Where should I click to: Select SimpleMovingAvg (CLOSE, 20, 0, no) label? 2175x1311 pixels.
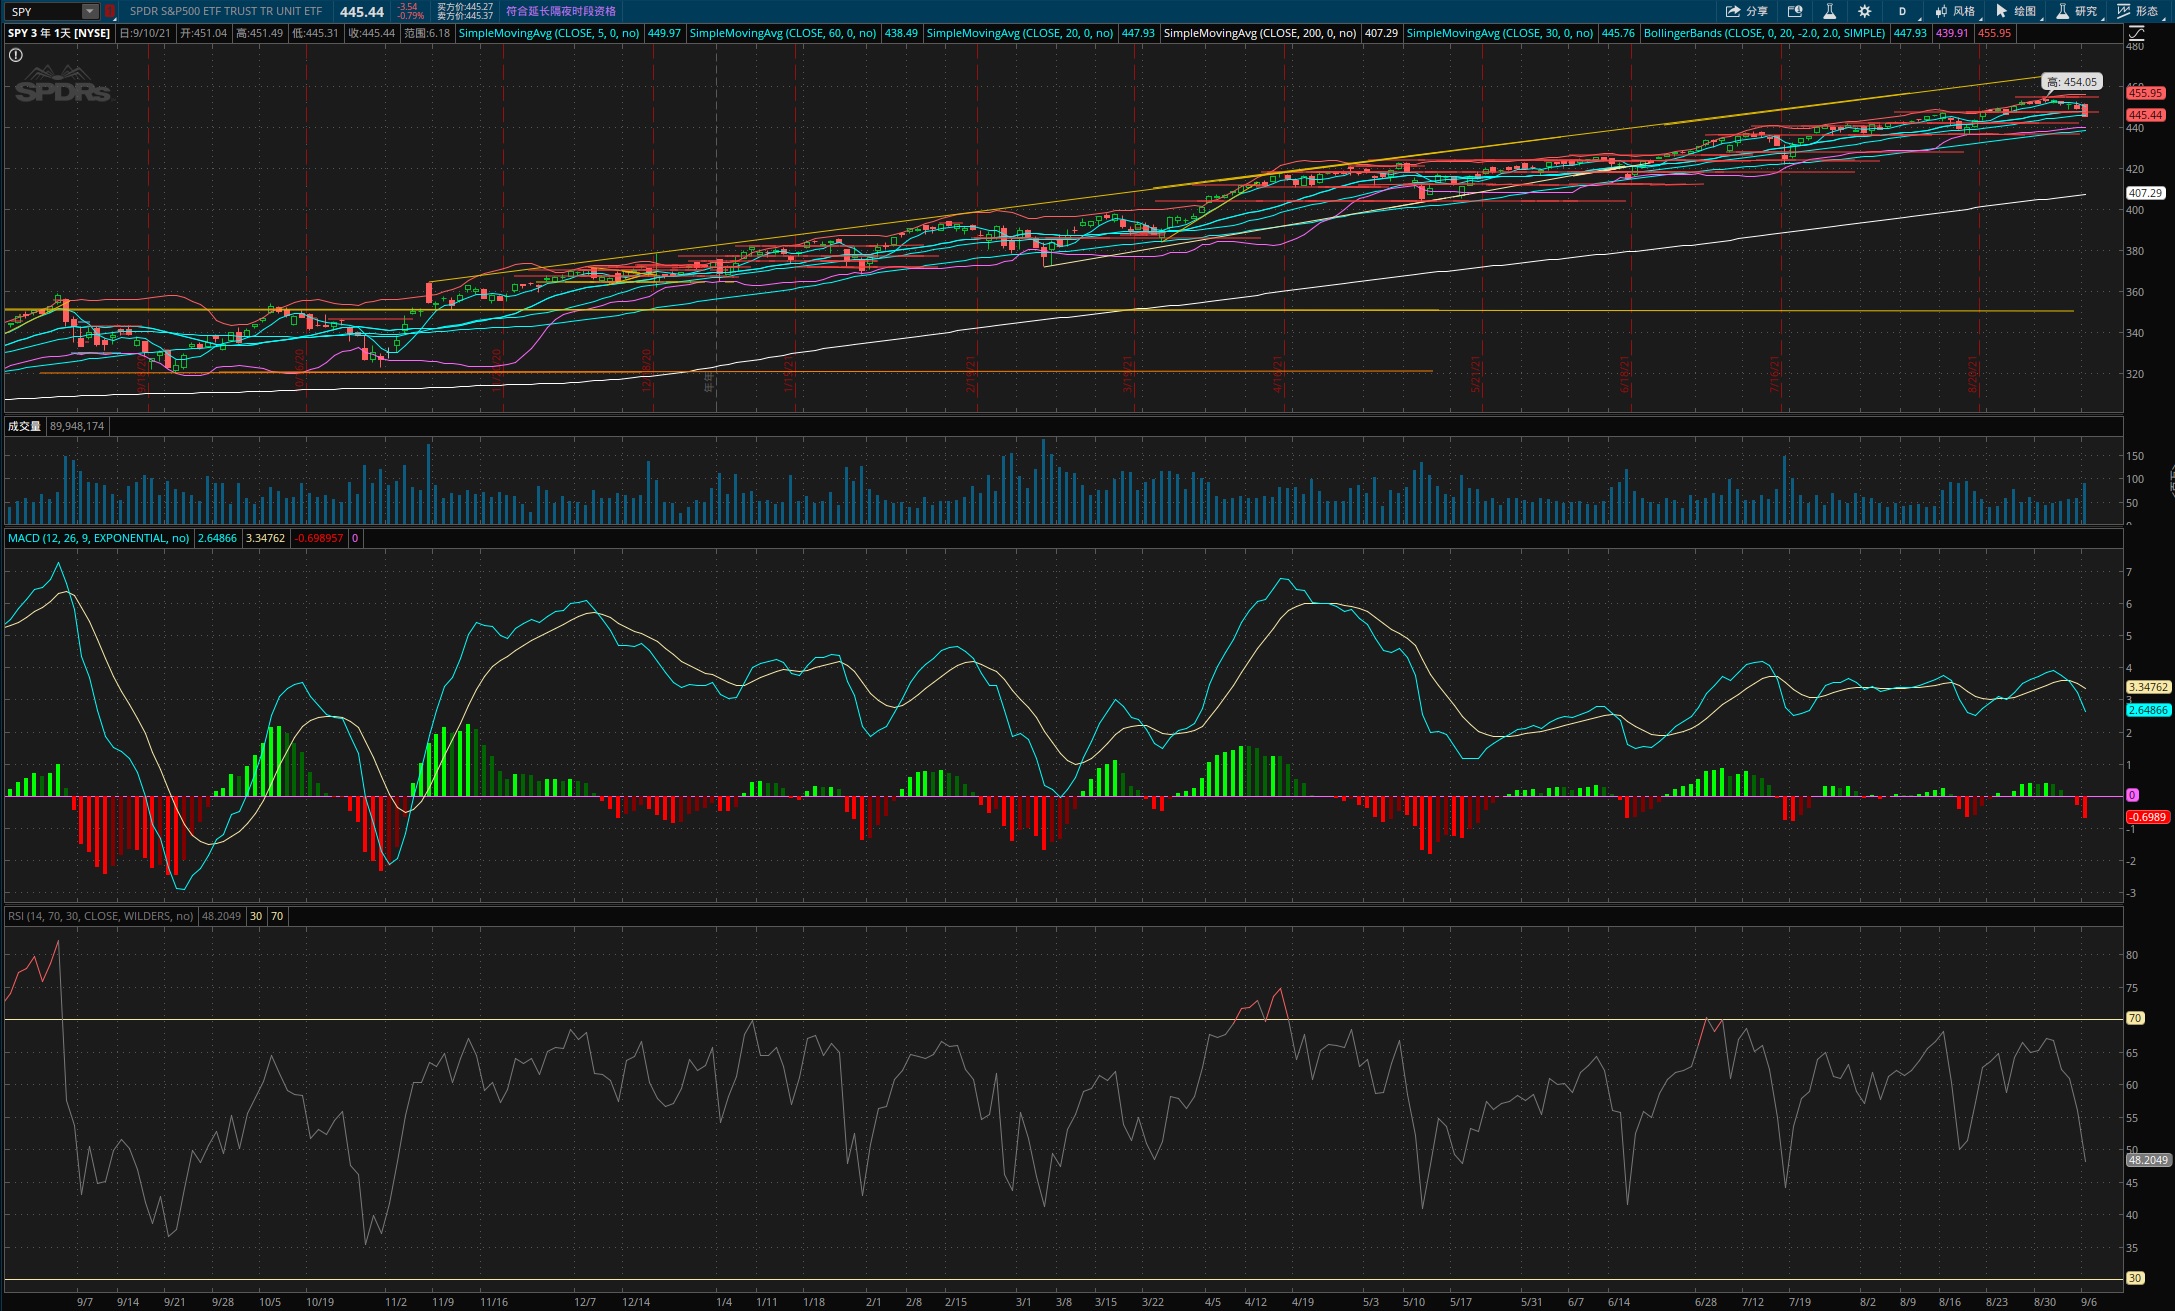coord(1020,33)
